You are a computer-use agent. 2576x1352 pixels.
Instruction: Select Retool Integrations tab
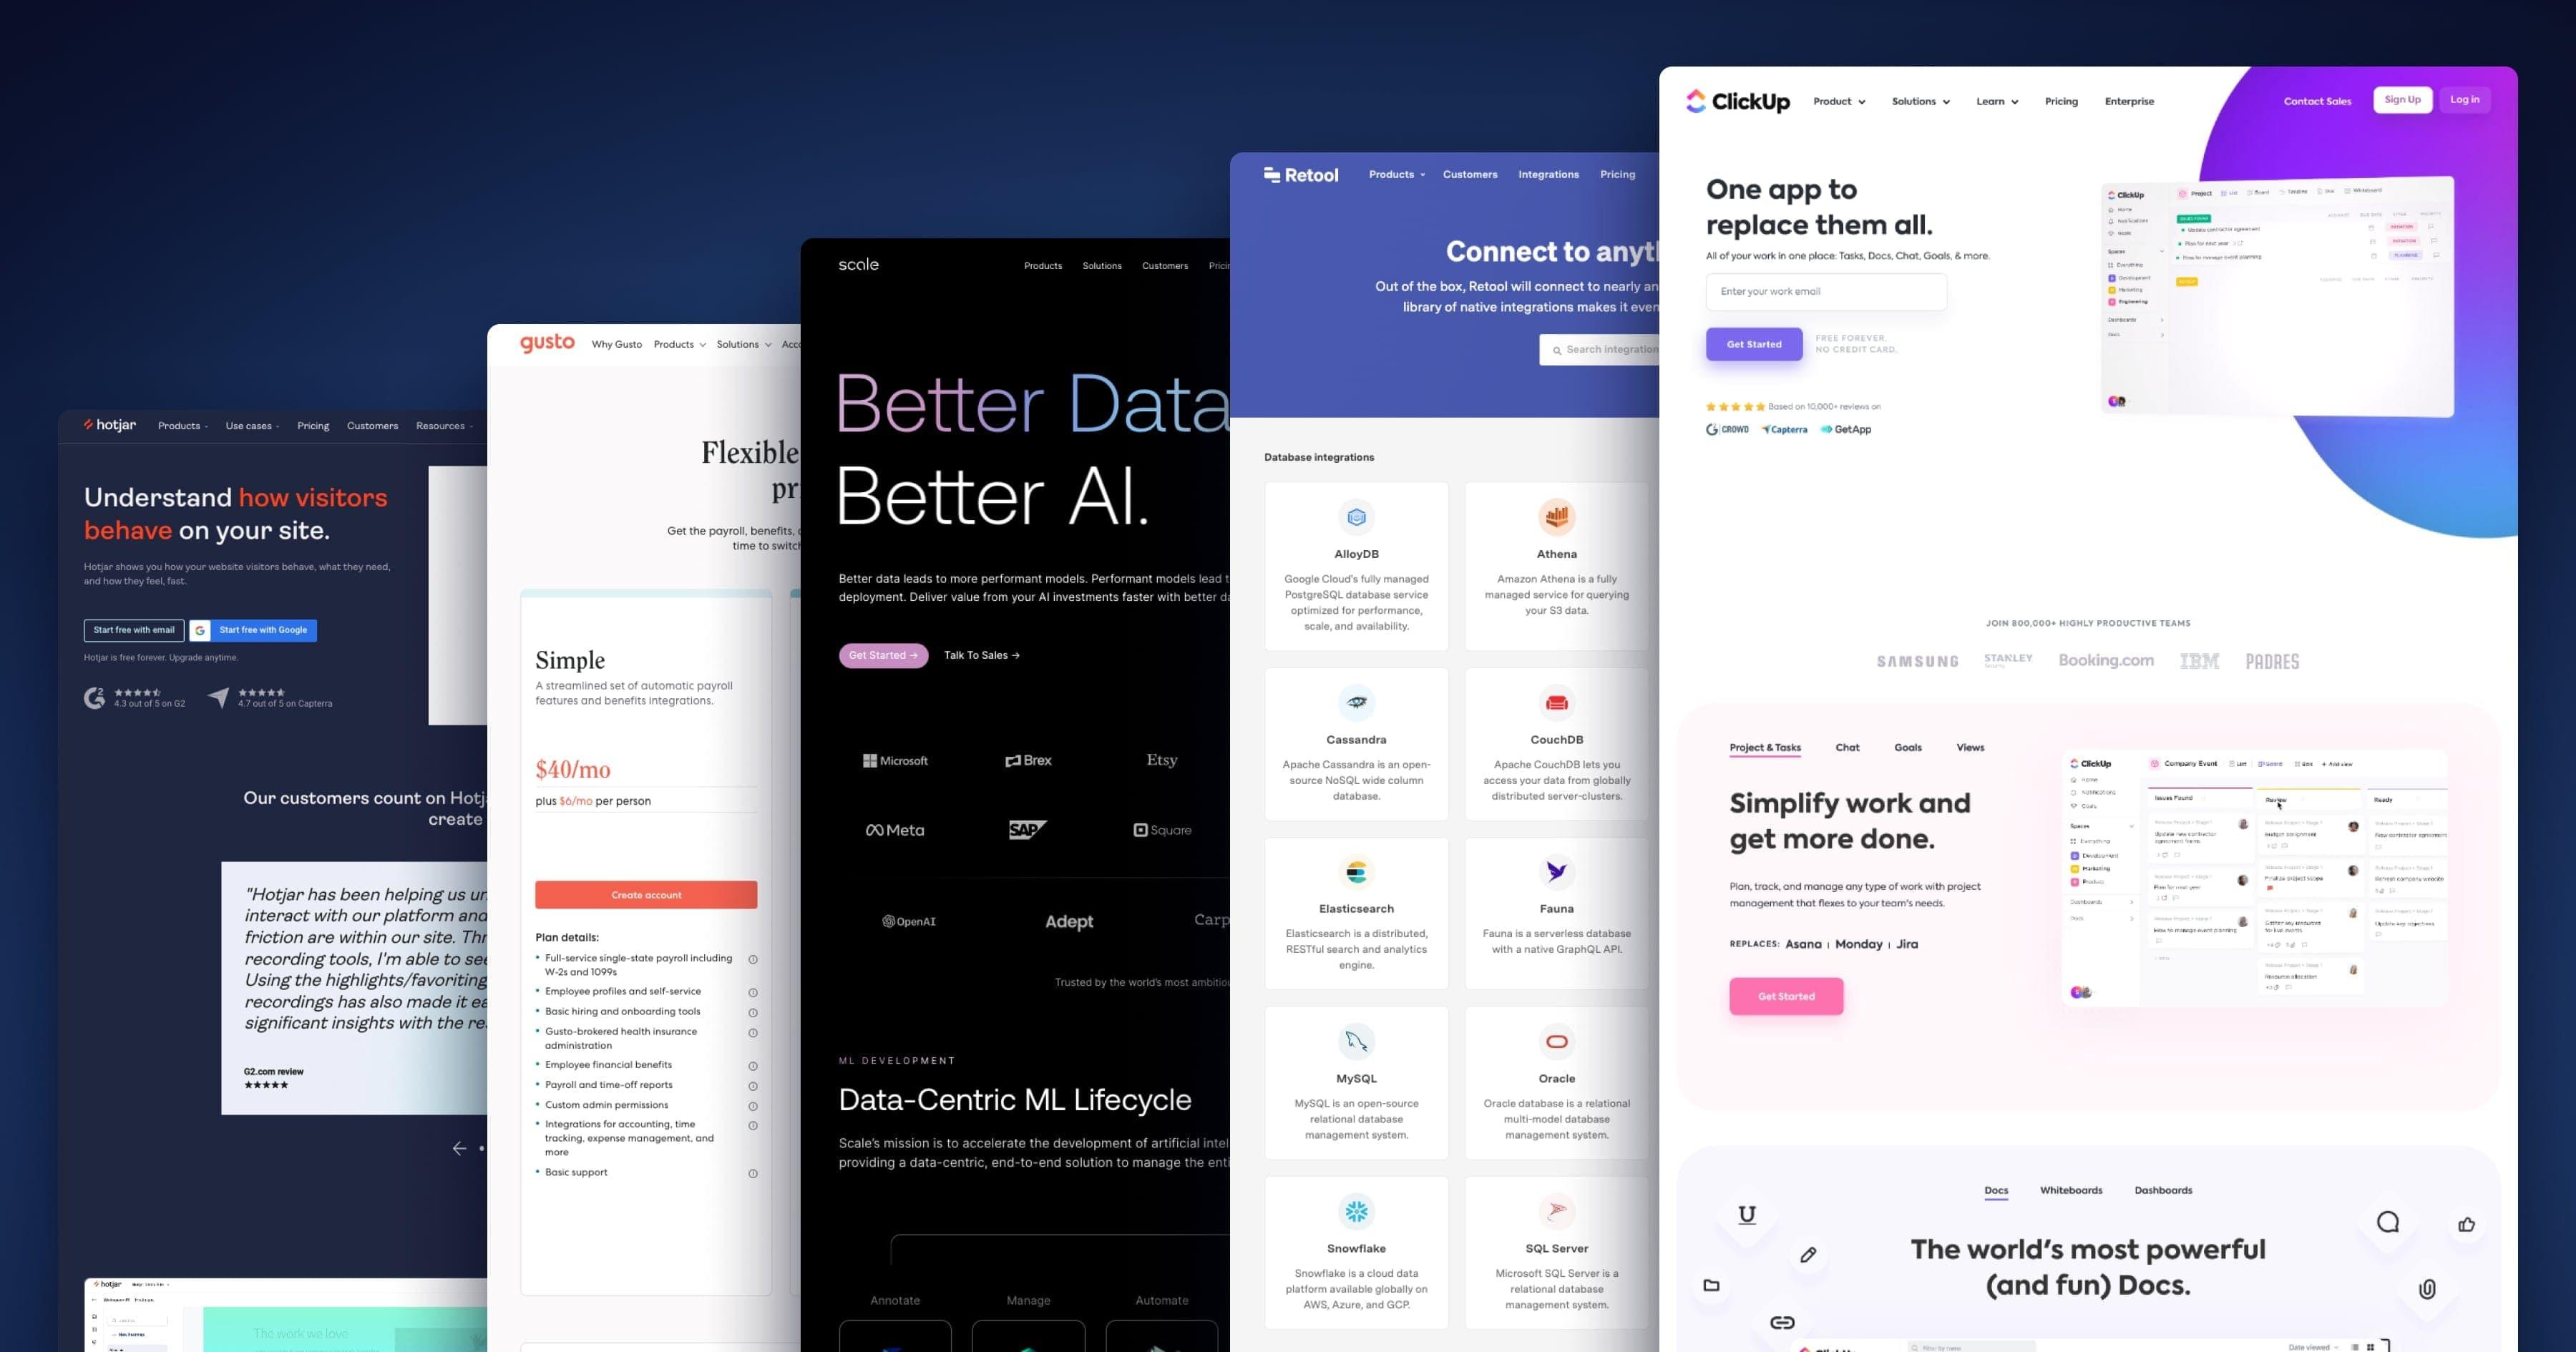click(x=1547, y=174)
